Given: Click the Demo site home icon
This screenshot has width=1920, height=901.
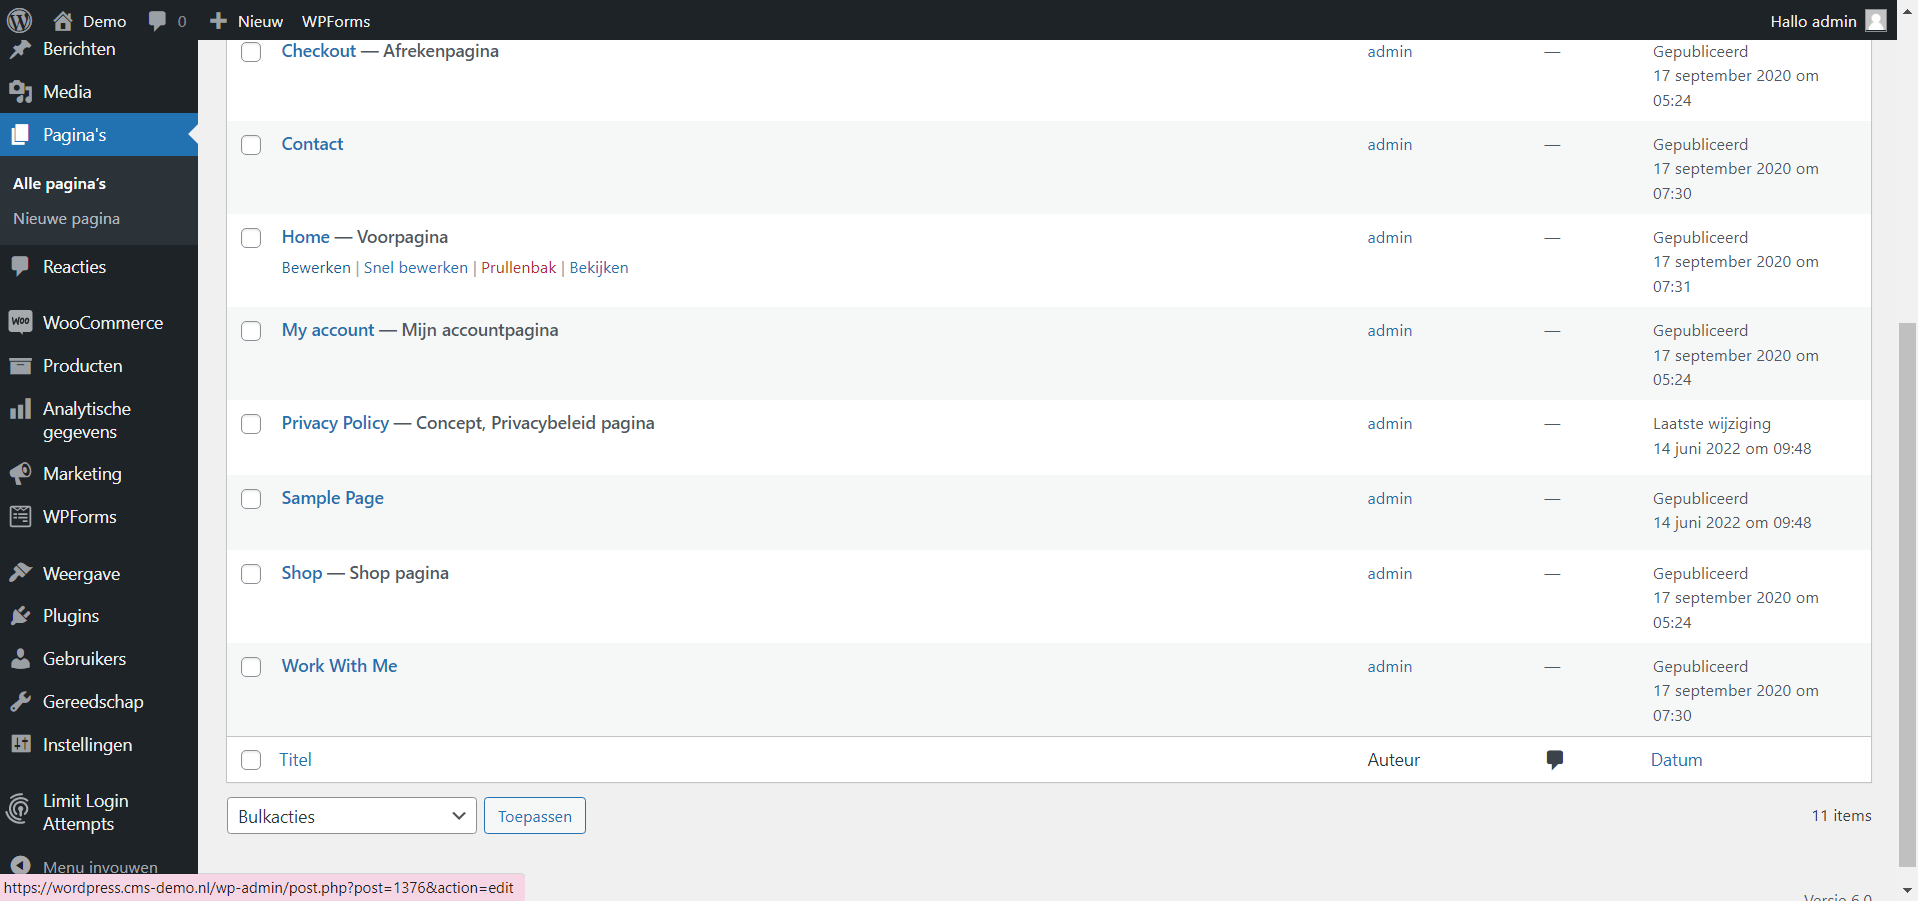Looking at the screenshot, I should pos(63,21).
